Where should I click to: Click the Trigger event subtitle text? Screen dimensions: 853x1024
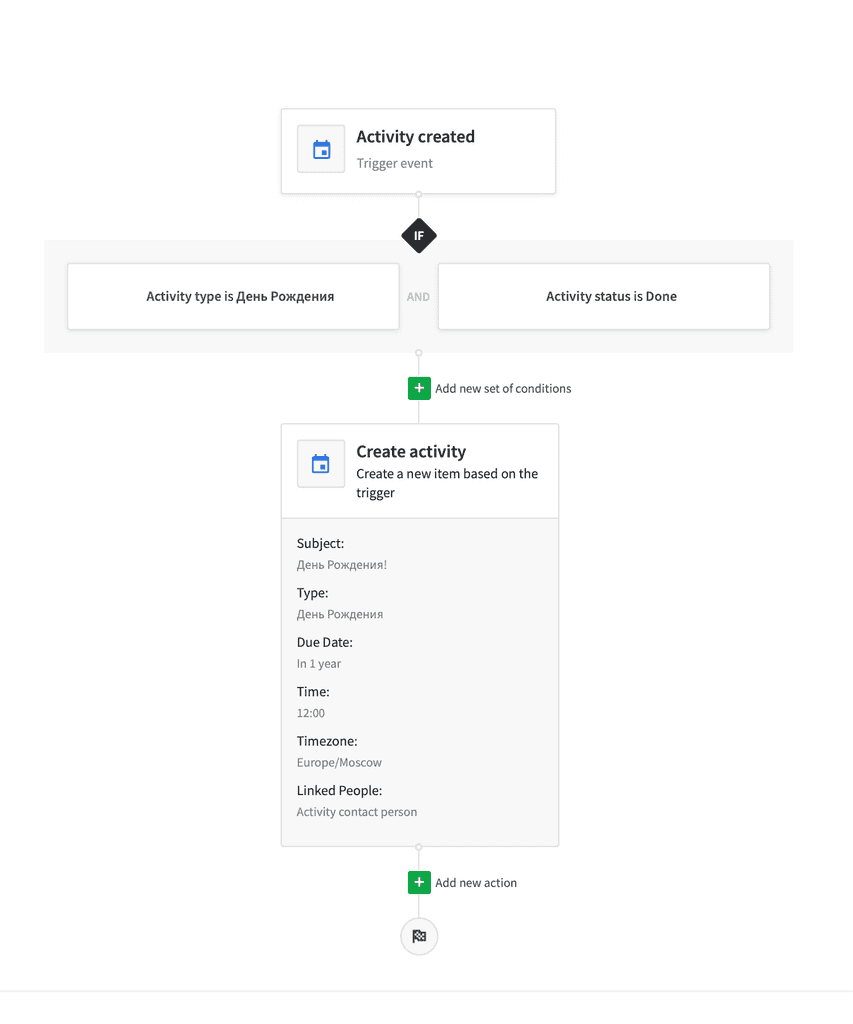tap(394, 163)
